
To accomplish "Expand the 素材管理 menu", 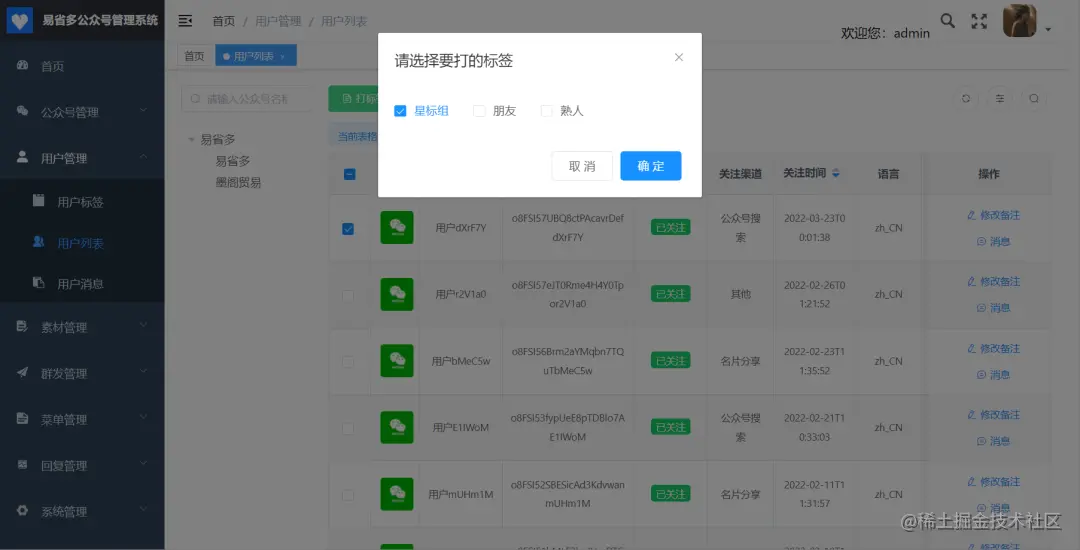I will click(82, 327).
